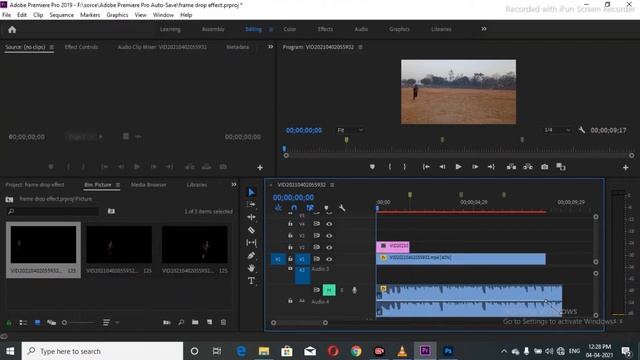The image size is (640, 360).
Task: Click Extract button in Program Monitor
Action: [528, 167]
